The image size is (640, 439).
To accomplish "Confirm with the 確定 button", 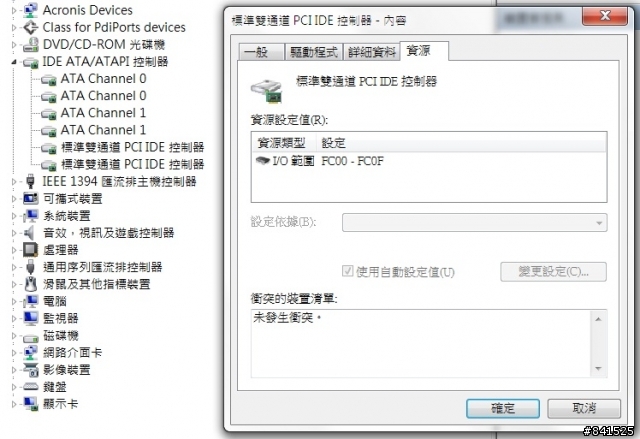I will pos(503,408).
